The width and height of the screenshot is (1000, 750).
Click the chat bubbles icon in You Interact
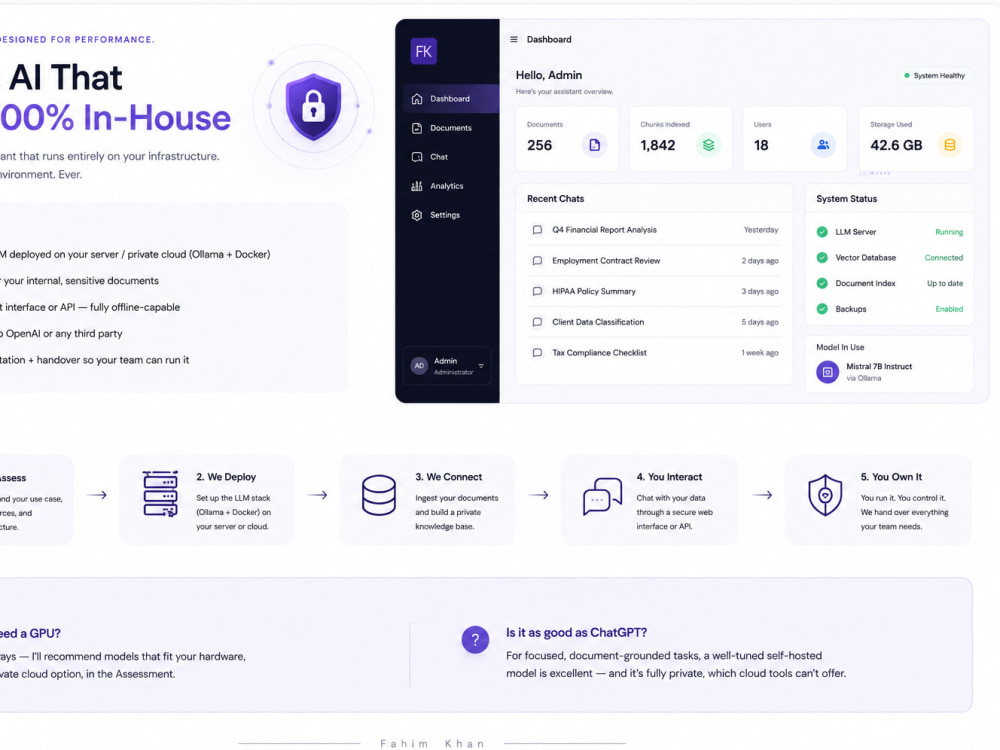(602, 496)
